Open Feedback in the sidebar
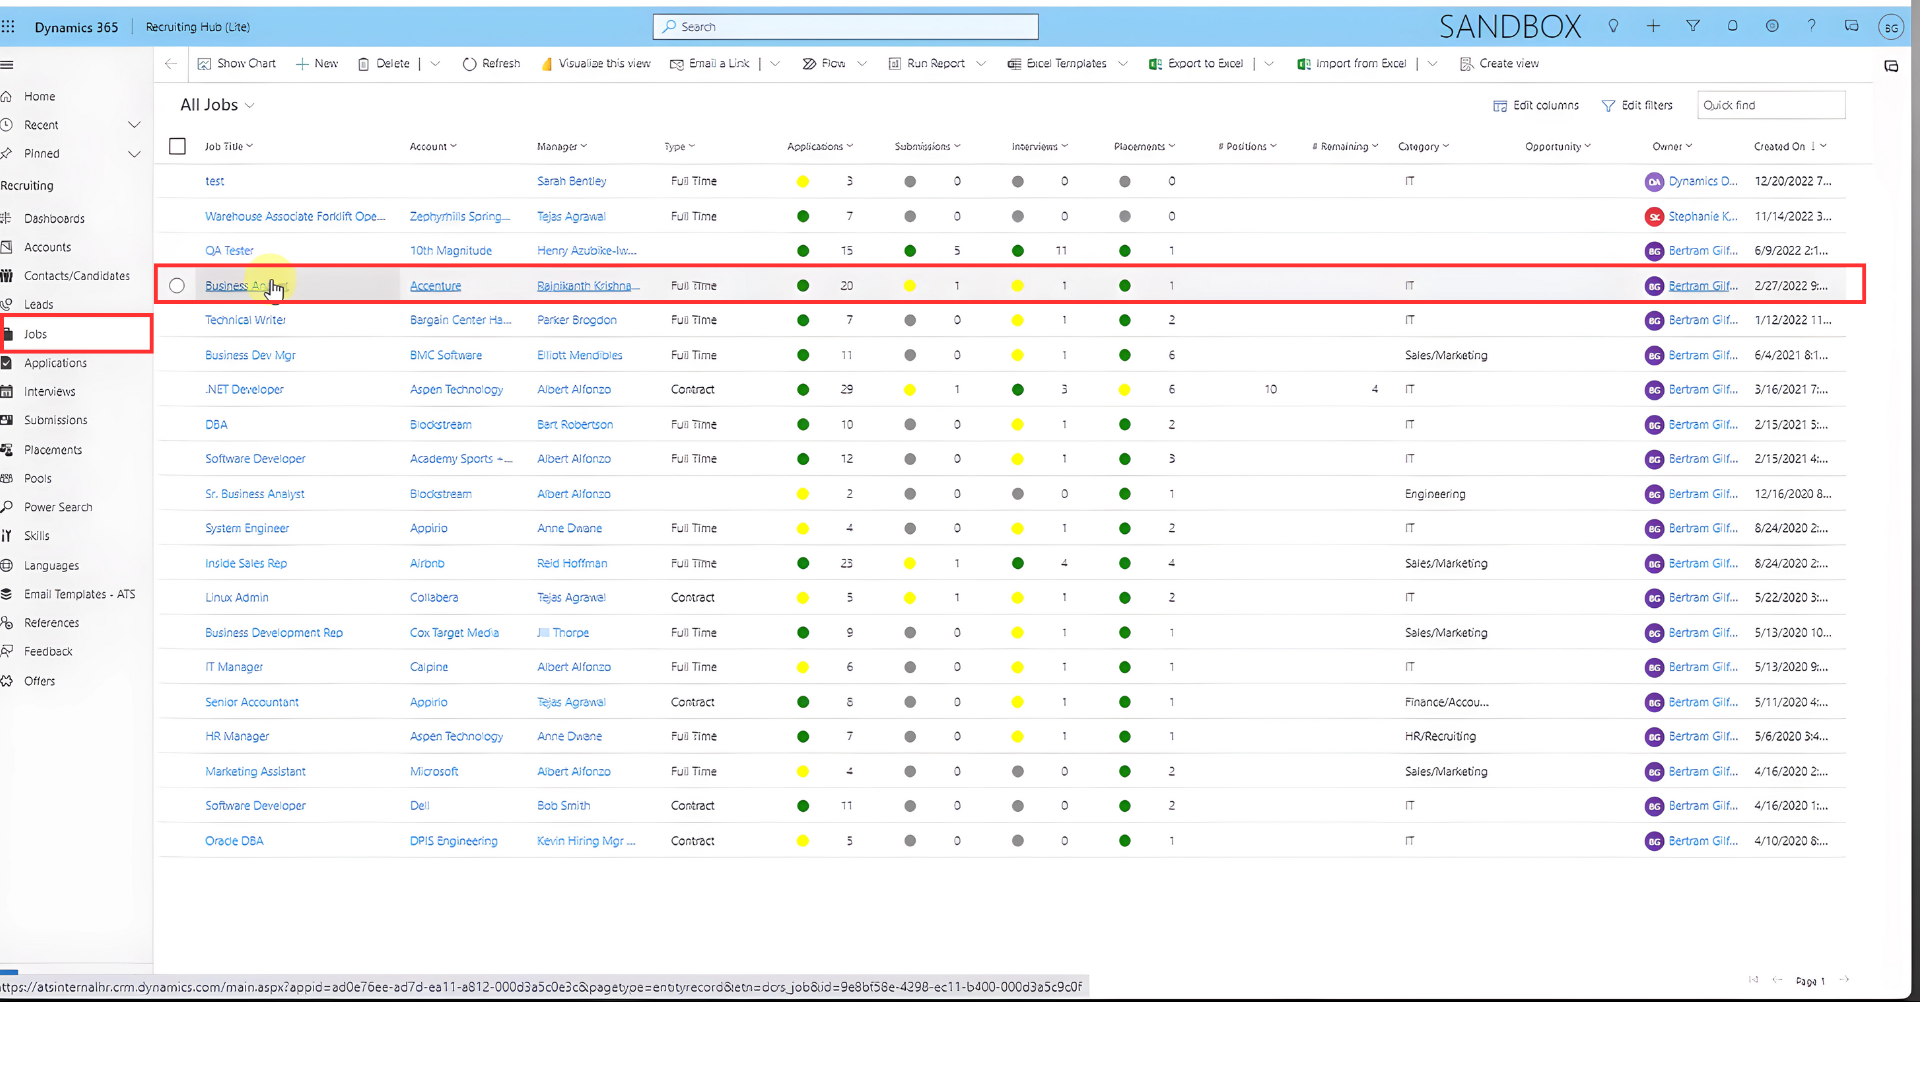 [48, 652]
